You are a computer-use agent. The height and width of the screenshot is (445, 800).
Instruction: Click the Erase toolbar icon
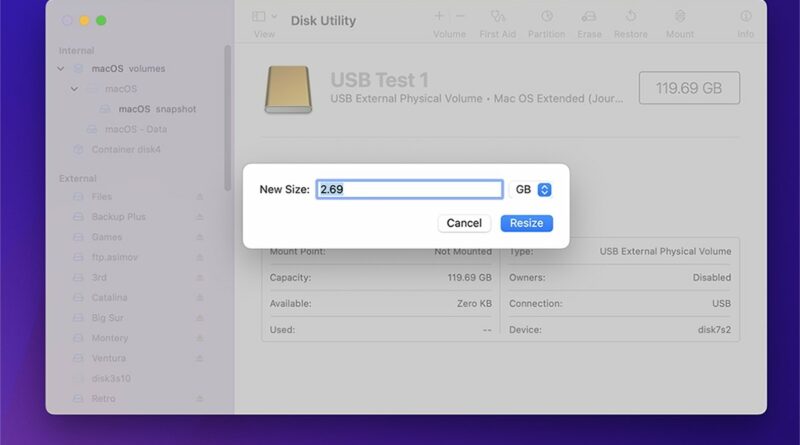tap(589, 17)
